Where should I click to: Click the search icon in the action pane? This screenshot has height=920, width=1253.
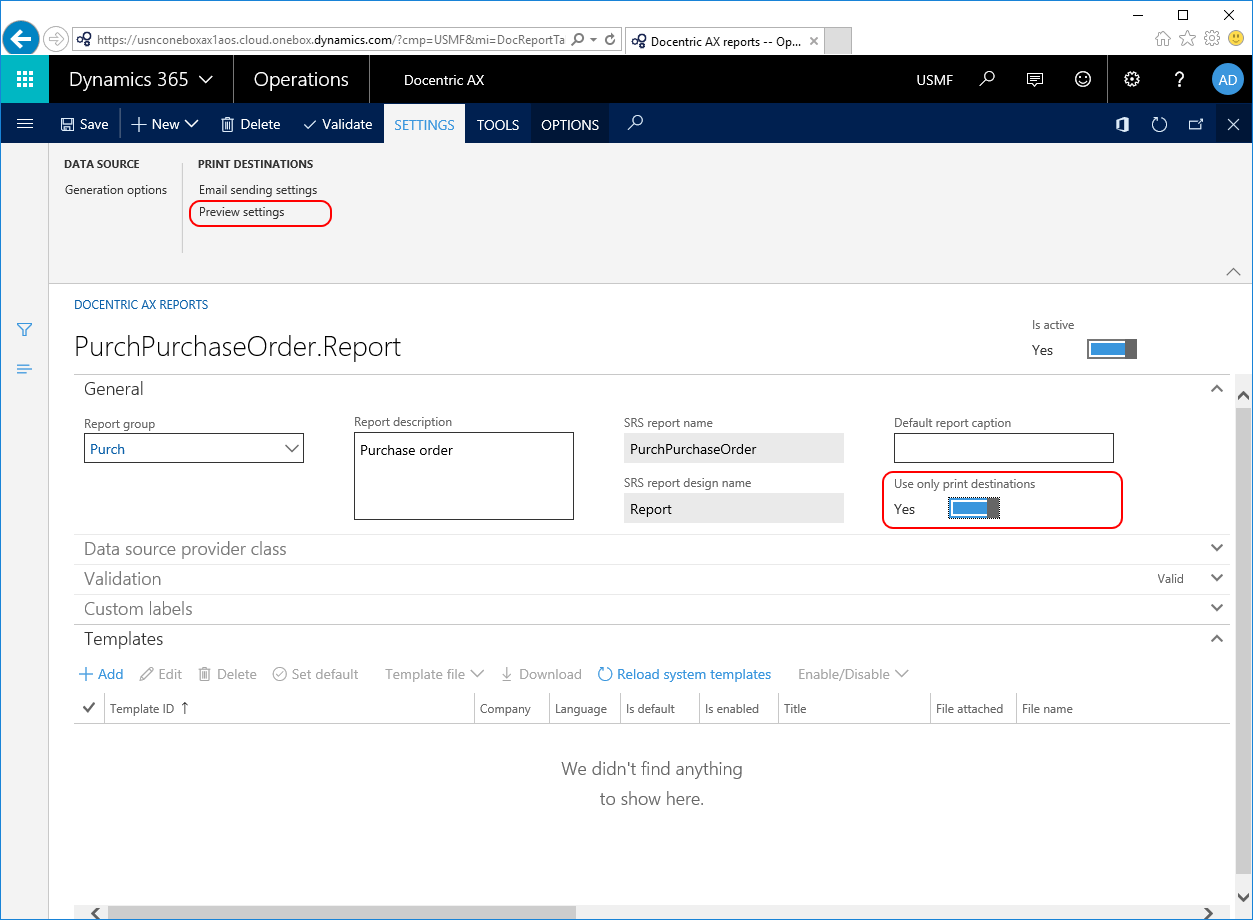click(x=635, y=123)
